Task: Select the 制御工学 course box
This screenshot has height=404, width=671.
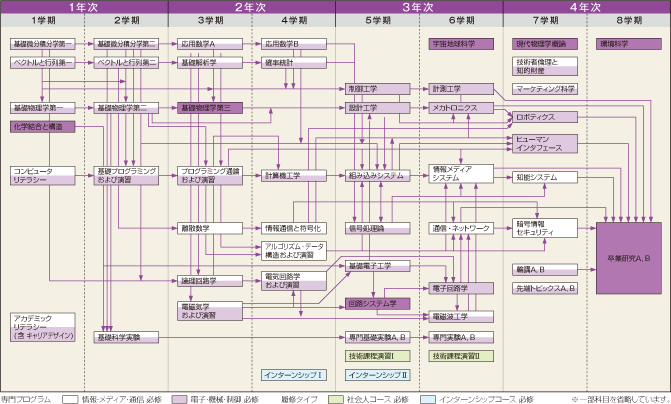Action: tap(377, 89)
